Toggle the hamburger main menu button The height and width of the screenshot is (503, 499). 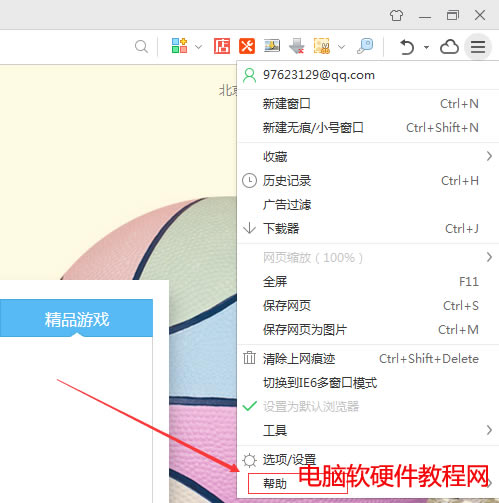(478, 47)
